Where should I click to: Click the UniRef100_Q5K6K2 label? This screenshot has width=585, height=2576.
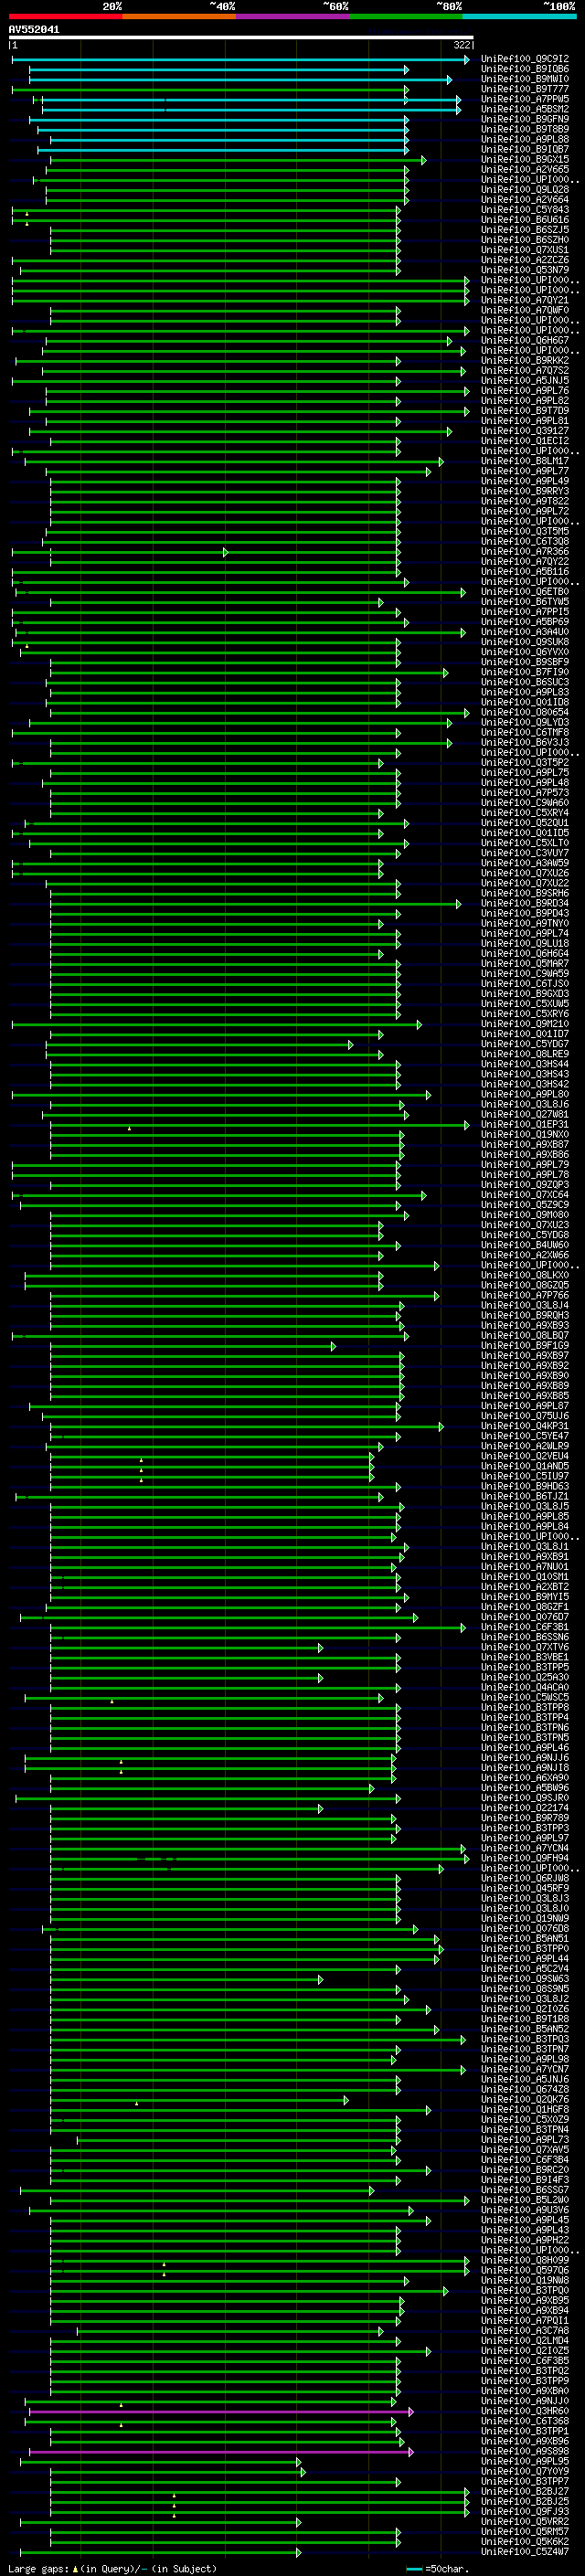[x=525, y=2541]
